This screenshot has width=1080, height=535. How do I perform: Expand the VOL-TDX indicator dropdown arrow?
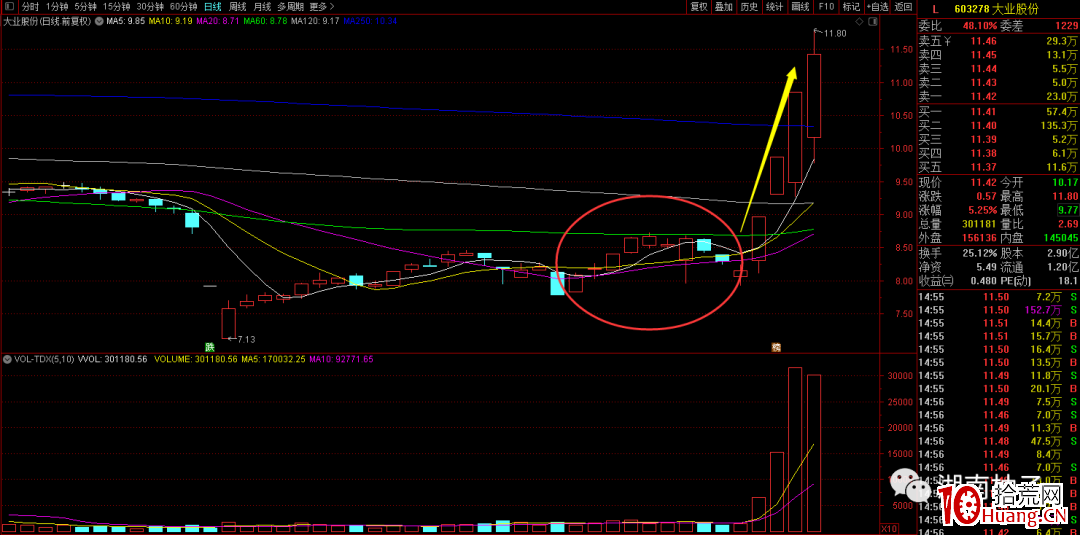click(x=8, y=359)
